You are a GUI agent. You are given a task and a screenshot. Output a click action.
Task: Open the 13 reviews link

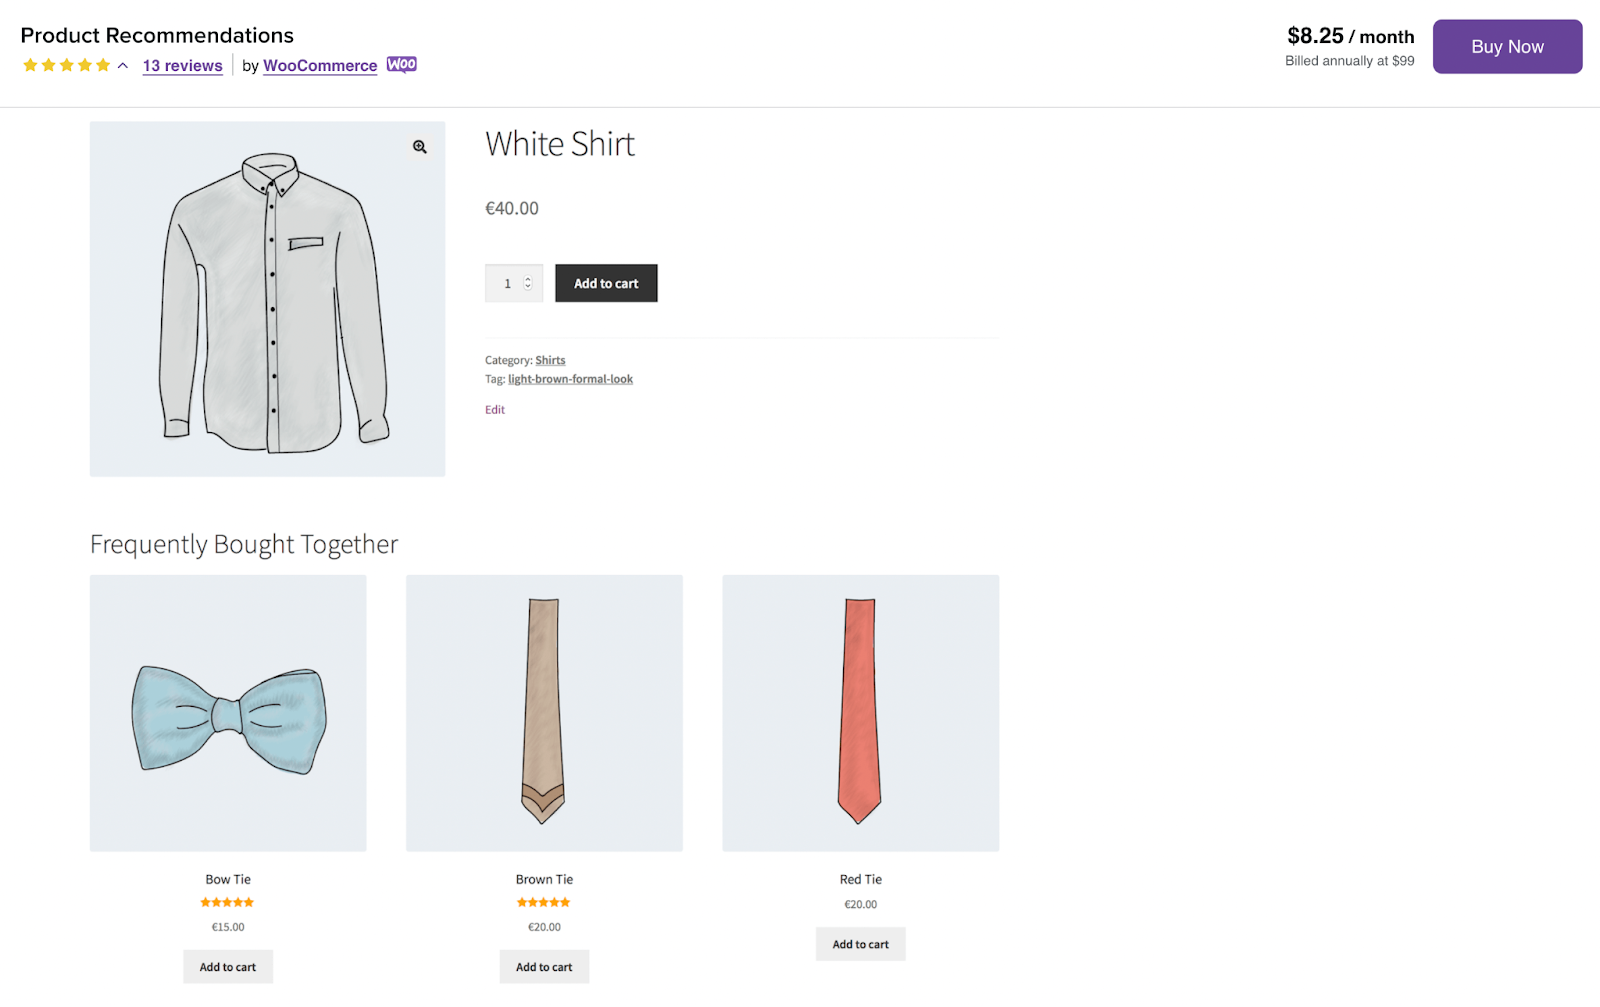click(182, 66)
